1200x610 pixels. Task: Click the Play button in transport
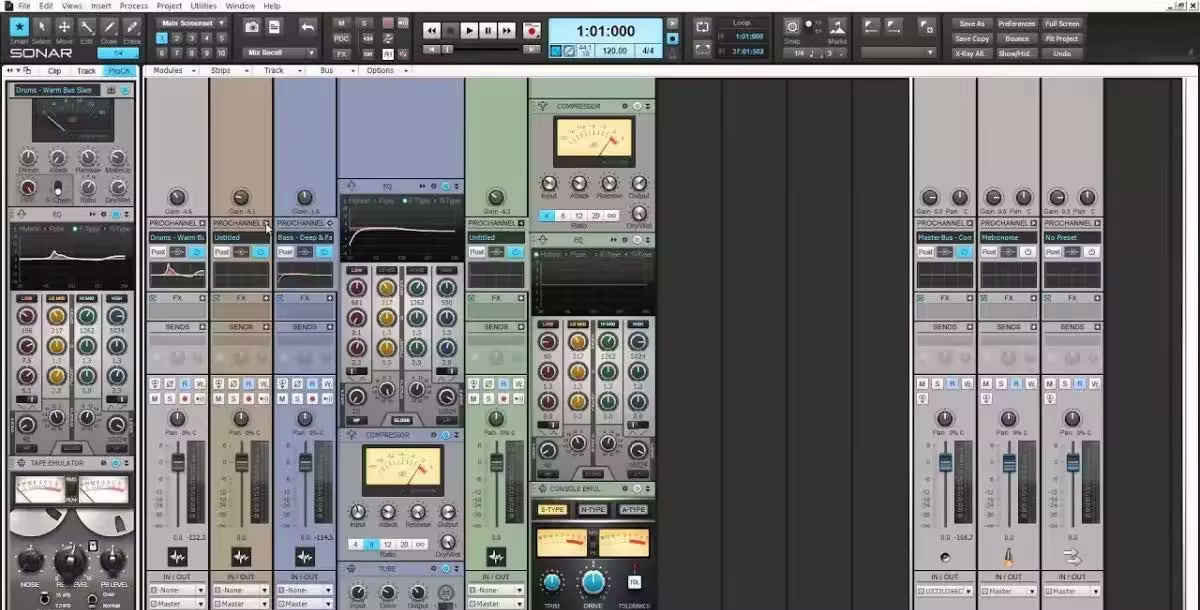(x=469, y=31)
